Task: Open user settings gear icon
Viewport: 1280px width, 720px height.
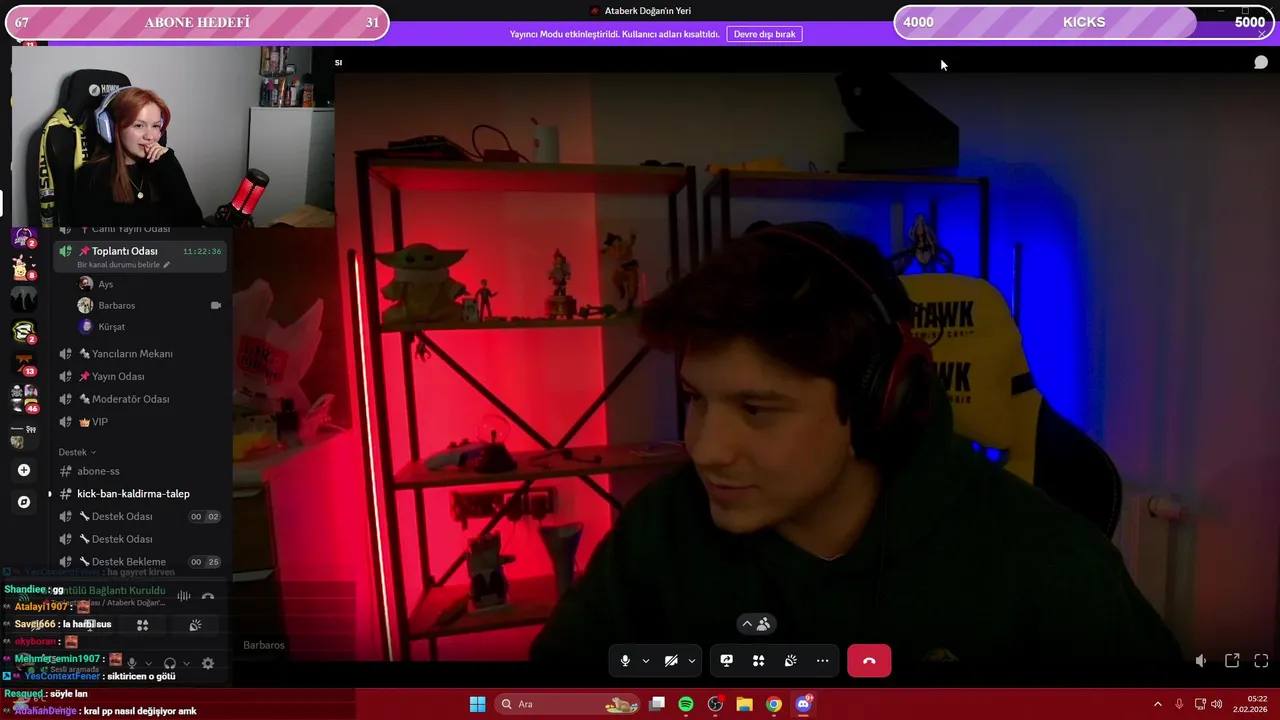Action: coord(208,663)
